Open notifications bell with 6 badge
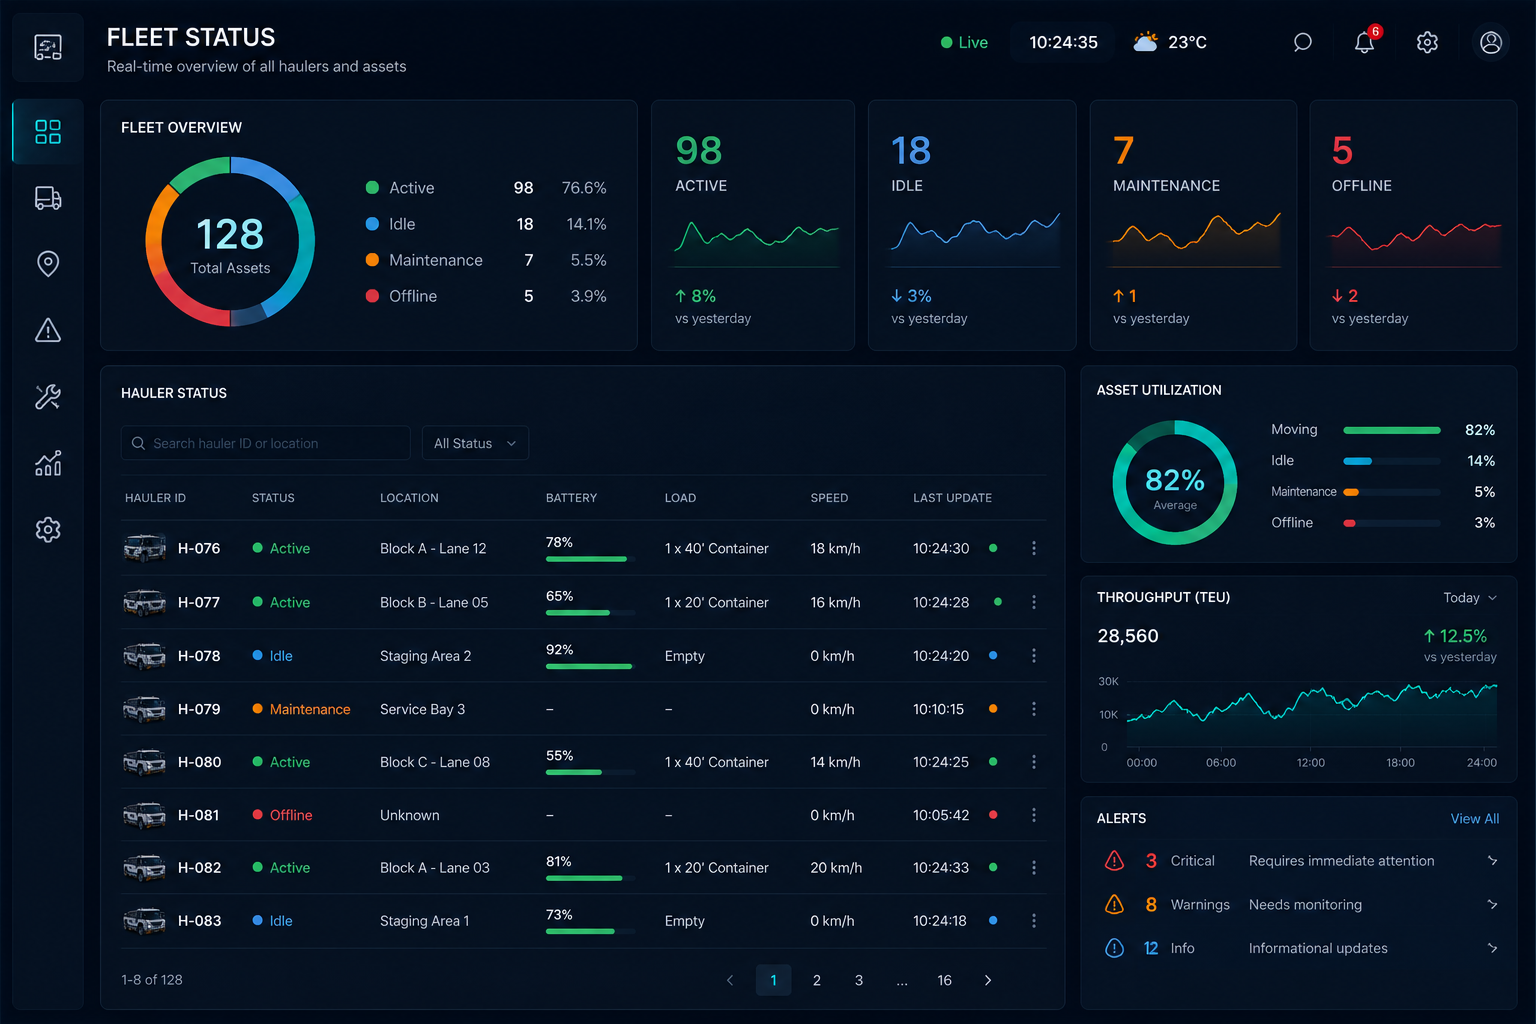This screenshot has width=1536, height=1024. click(x=1365, y=42)
